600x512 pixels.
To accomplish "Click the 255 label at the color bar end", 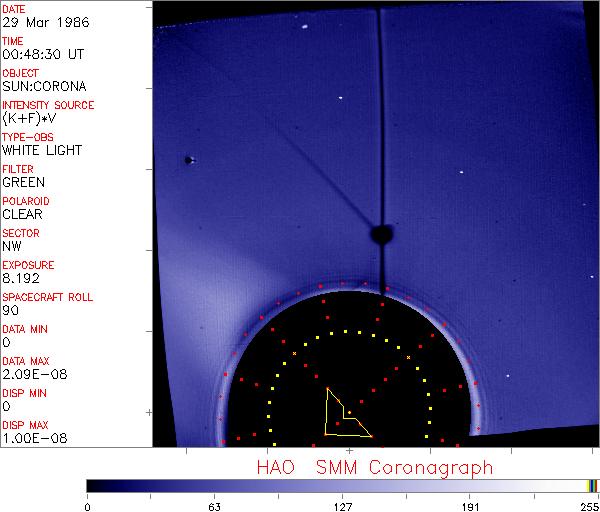I will tap(588, 505).
